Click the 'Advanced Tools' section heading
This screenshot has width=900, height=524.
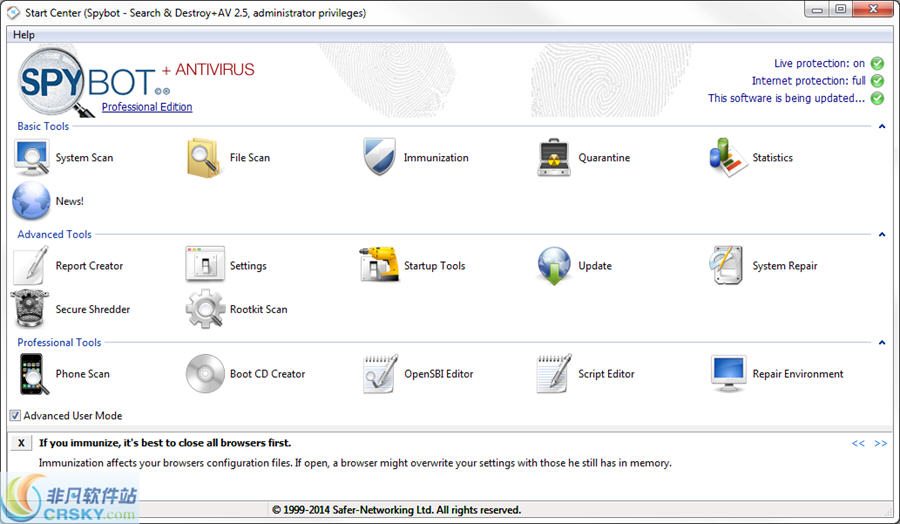[55, 234]
